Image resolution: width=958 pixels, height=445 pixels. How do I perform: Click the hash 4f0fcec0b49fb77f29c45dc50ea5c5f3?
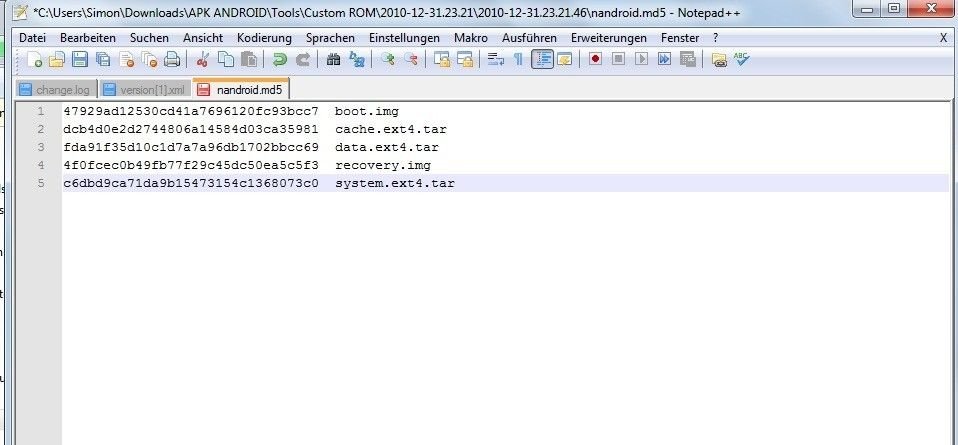[x=191, y=165]
